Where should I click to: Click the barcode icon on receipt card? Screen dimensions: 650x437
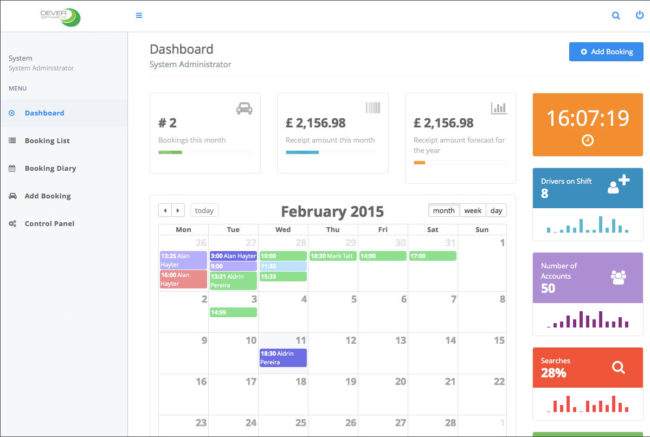pos(372,108)
